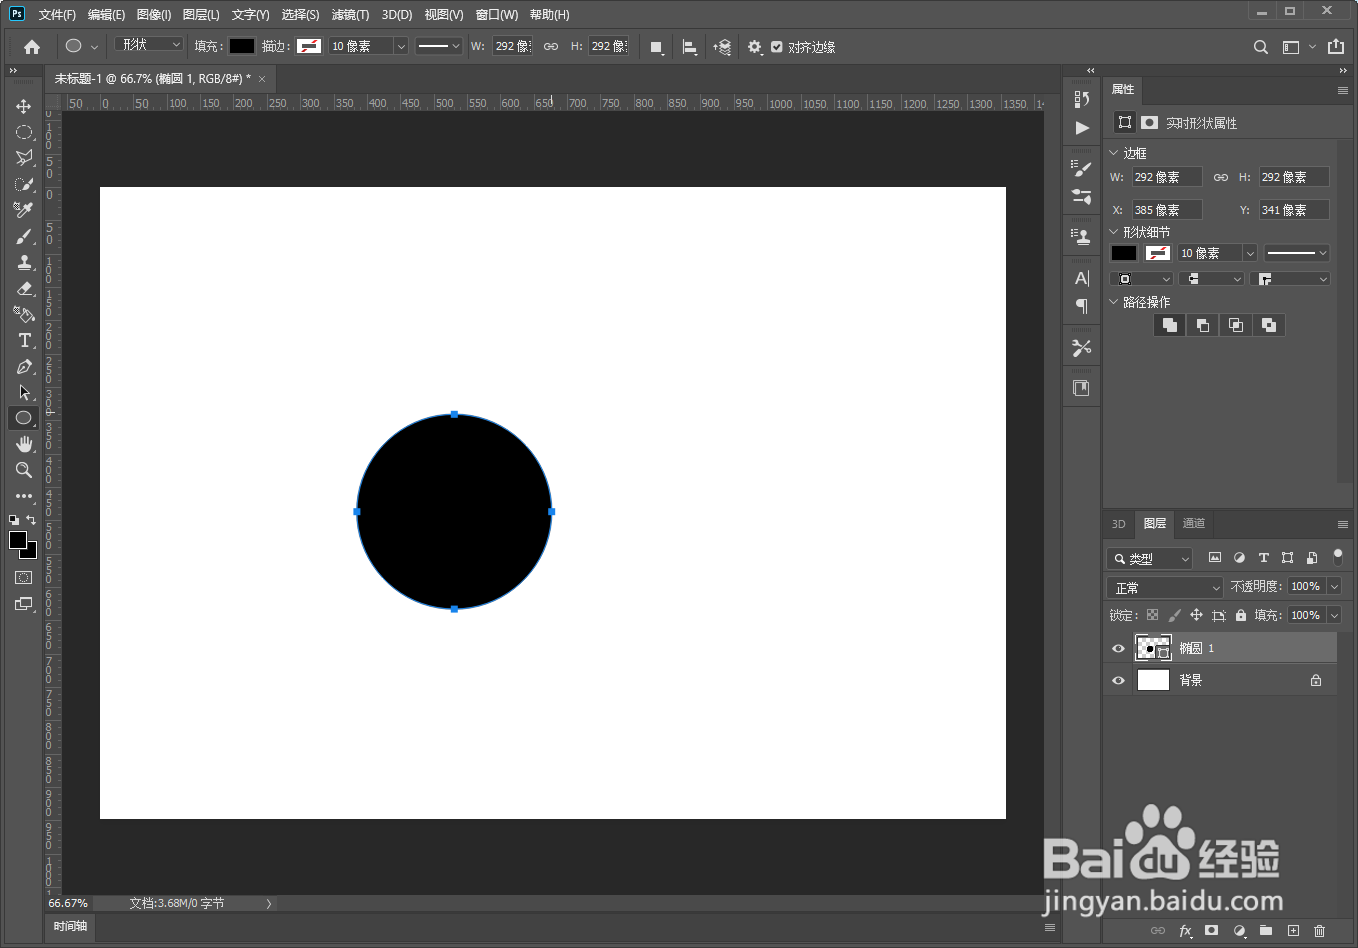Click the Search magnifier icon
Viewport: 1358px width, 948px height.
coord(1260,47)
